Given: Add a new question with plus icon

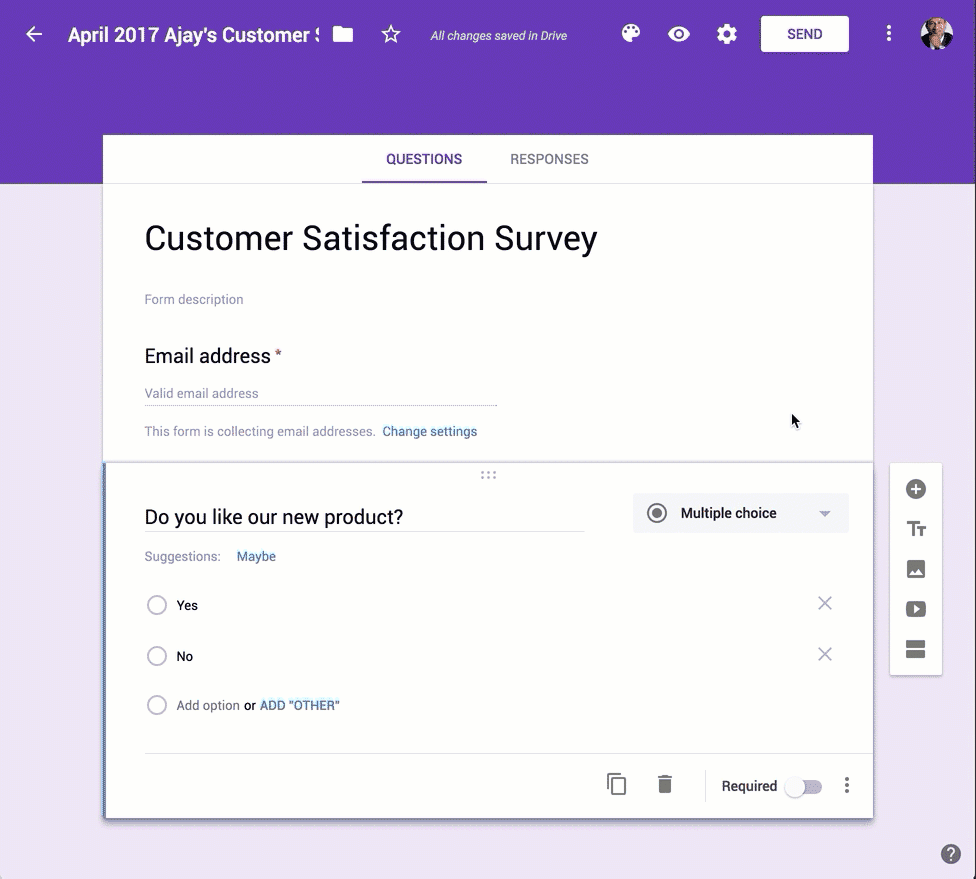Looking at the screenshot, I should tap(915, 489).
